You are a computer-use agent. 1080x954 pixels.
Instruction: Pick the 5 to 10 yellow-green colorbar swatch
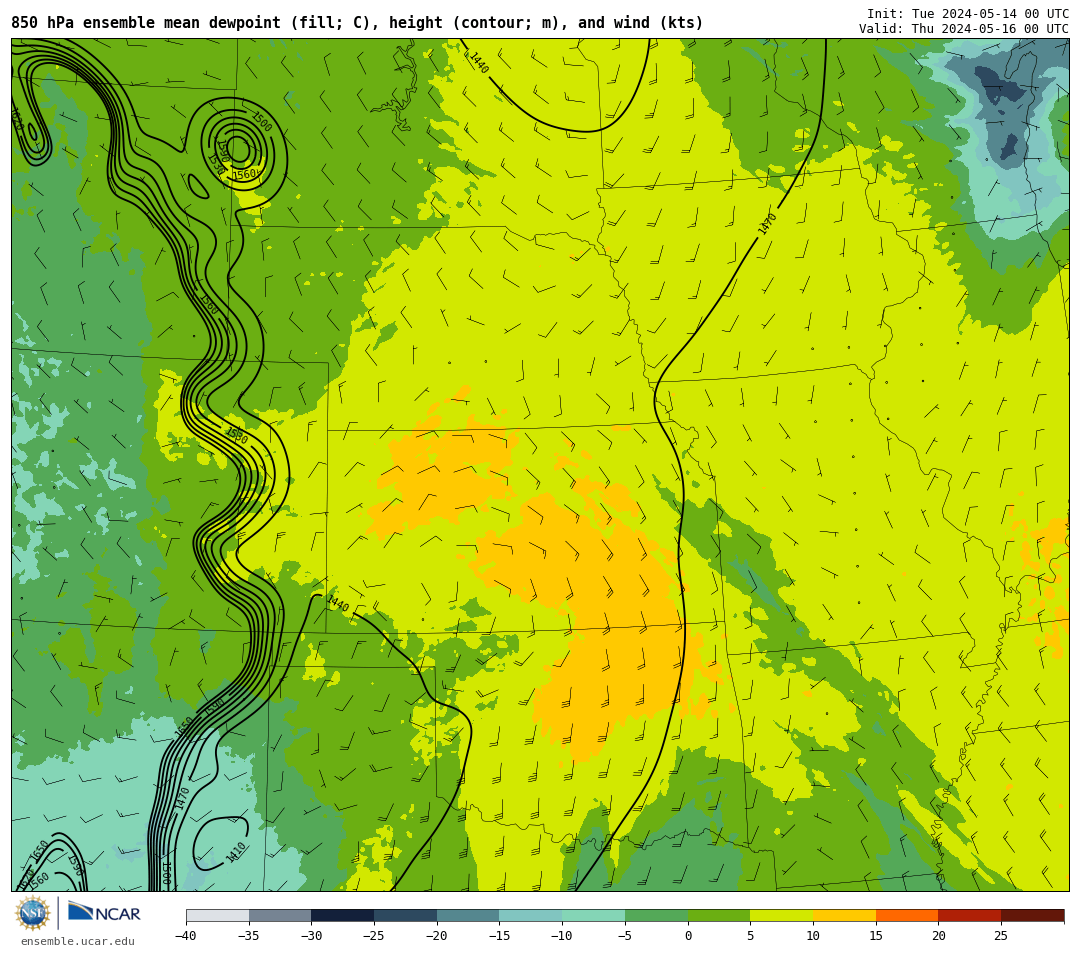[x=781, y=915]
